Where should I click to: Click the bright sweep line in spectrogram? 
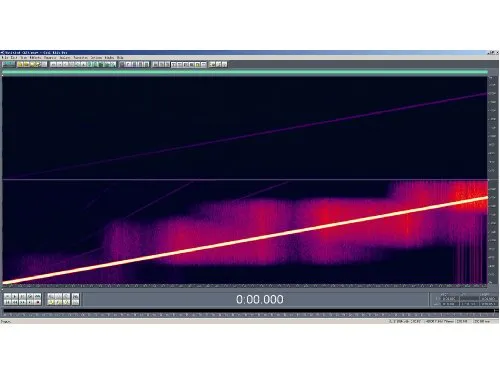click(245, 240)
